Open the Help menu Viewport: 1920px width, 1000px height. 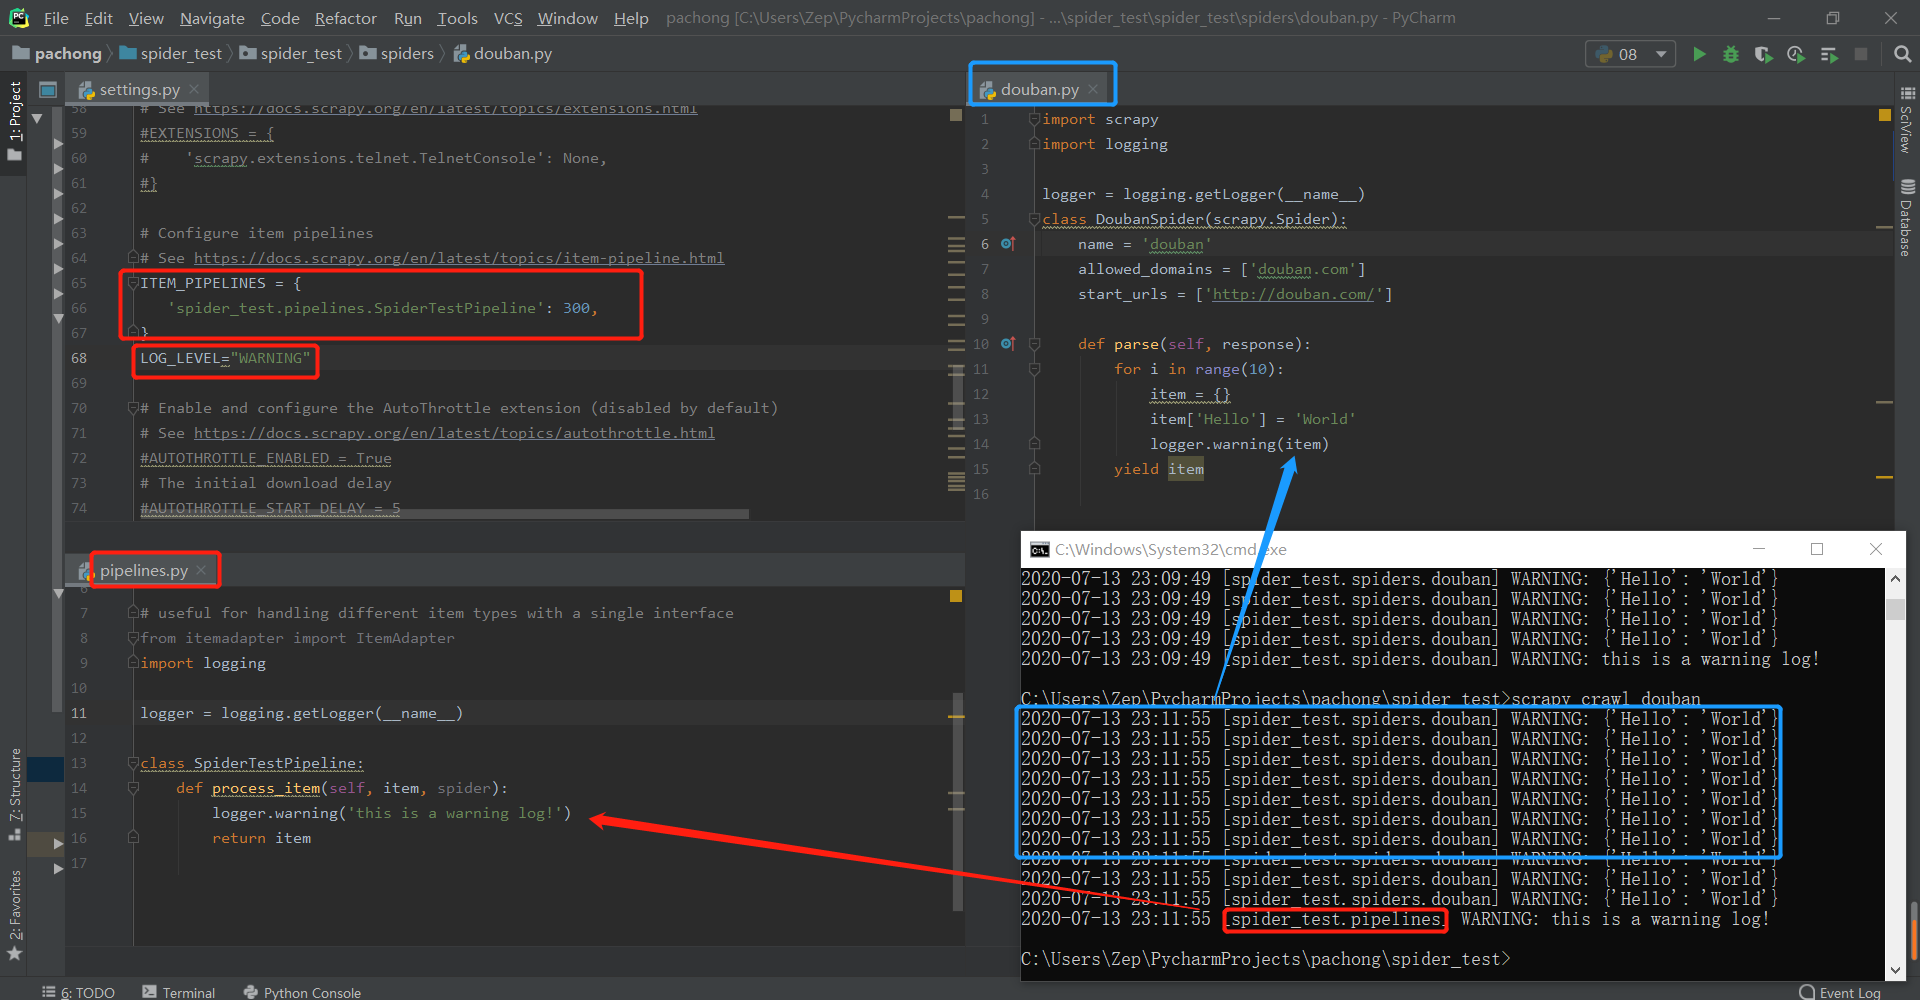point(631,18)
